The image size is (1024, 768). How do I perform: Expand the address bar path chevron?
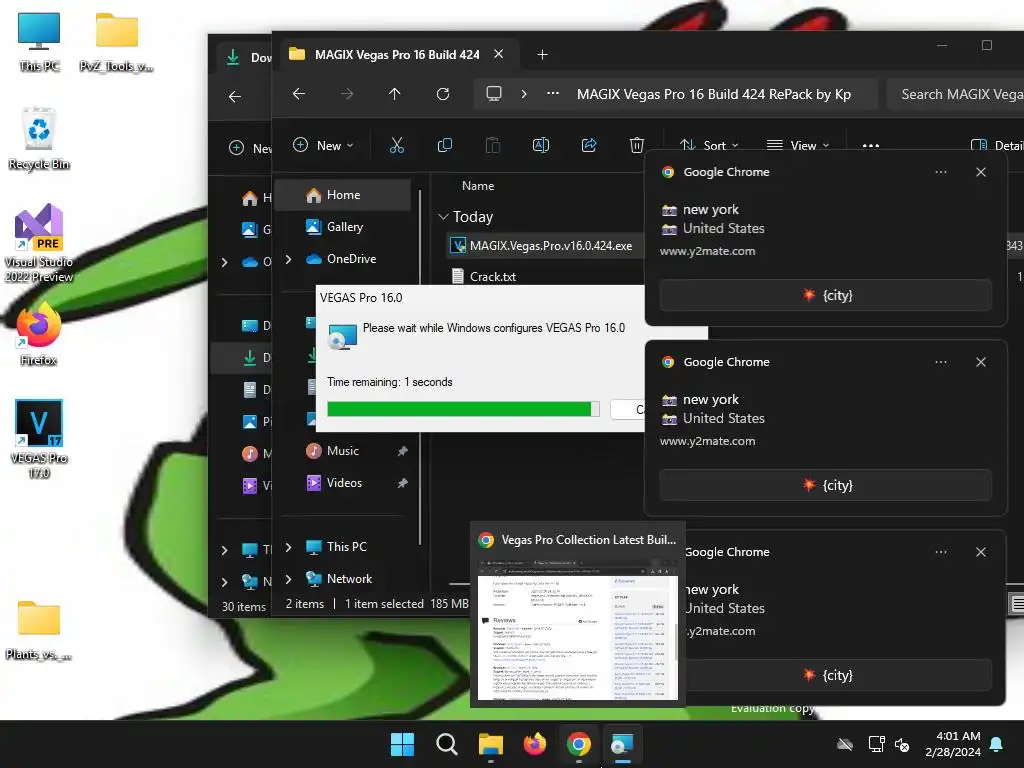coord(524,94)
